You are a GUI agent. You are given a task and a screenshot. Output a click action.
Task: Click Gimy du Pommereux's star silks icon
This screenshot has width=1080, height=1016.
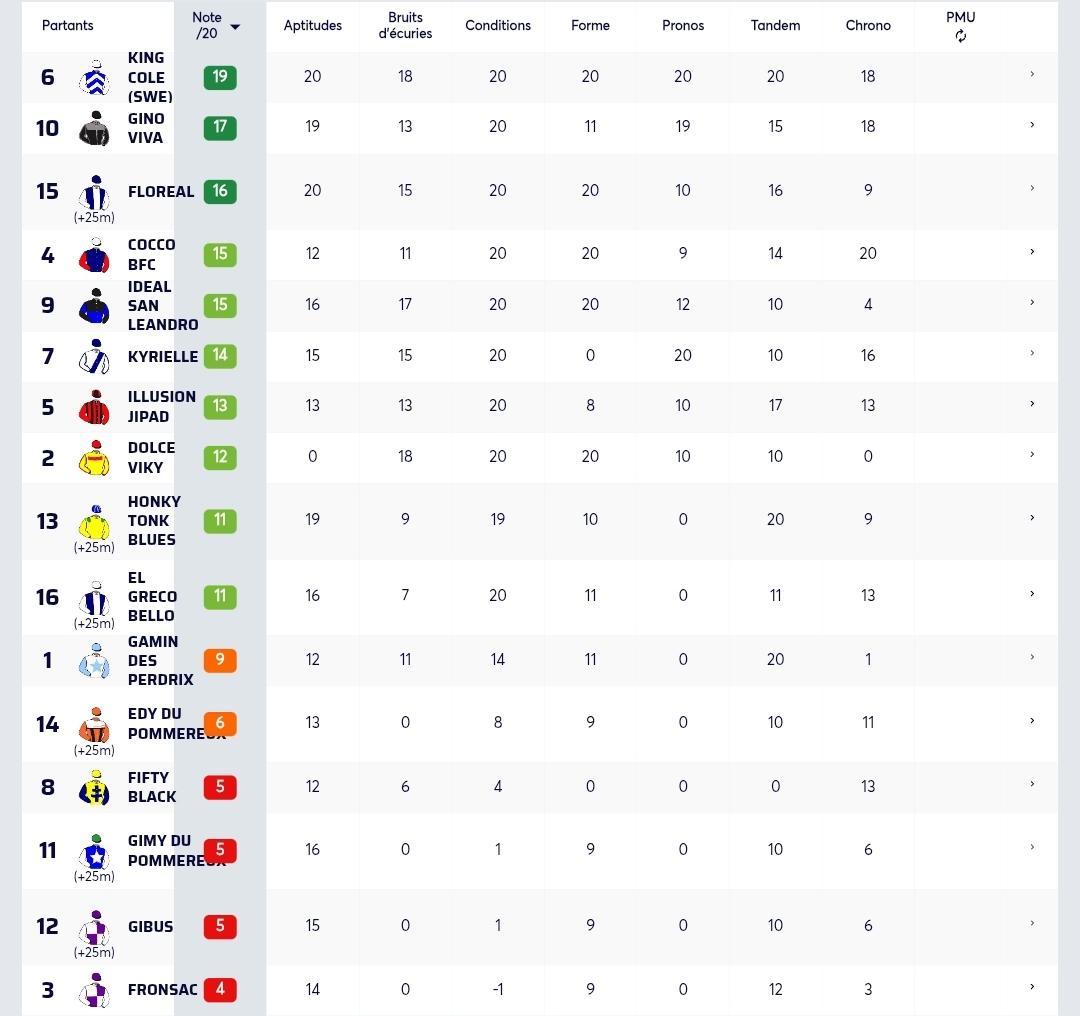click(95, 851)
